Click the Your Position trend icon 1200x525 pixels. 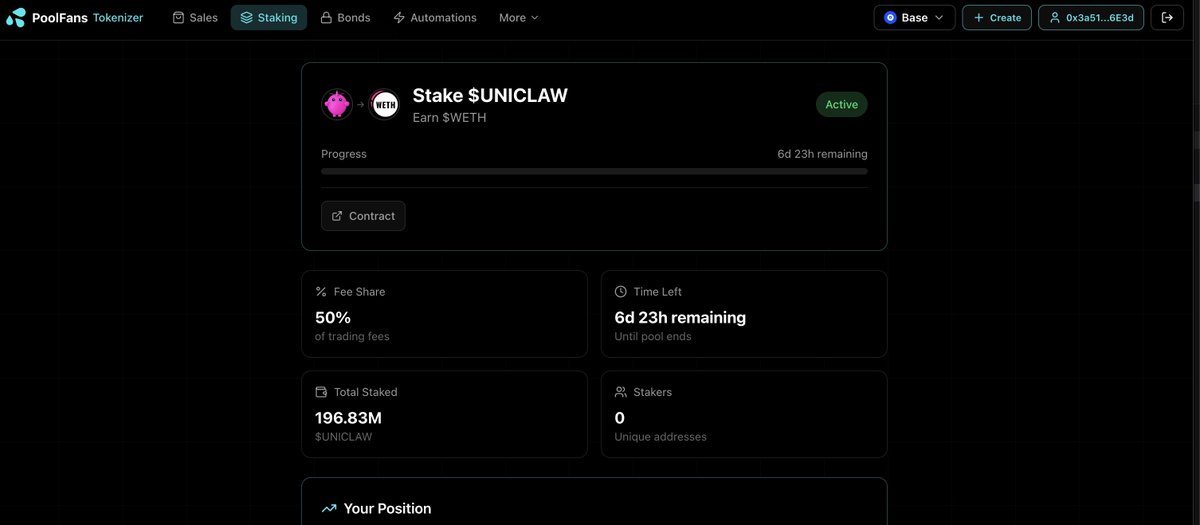point(329,509)
